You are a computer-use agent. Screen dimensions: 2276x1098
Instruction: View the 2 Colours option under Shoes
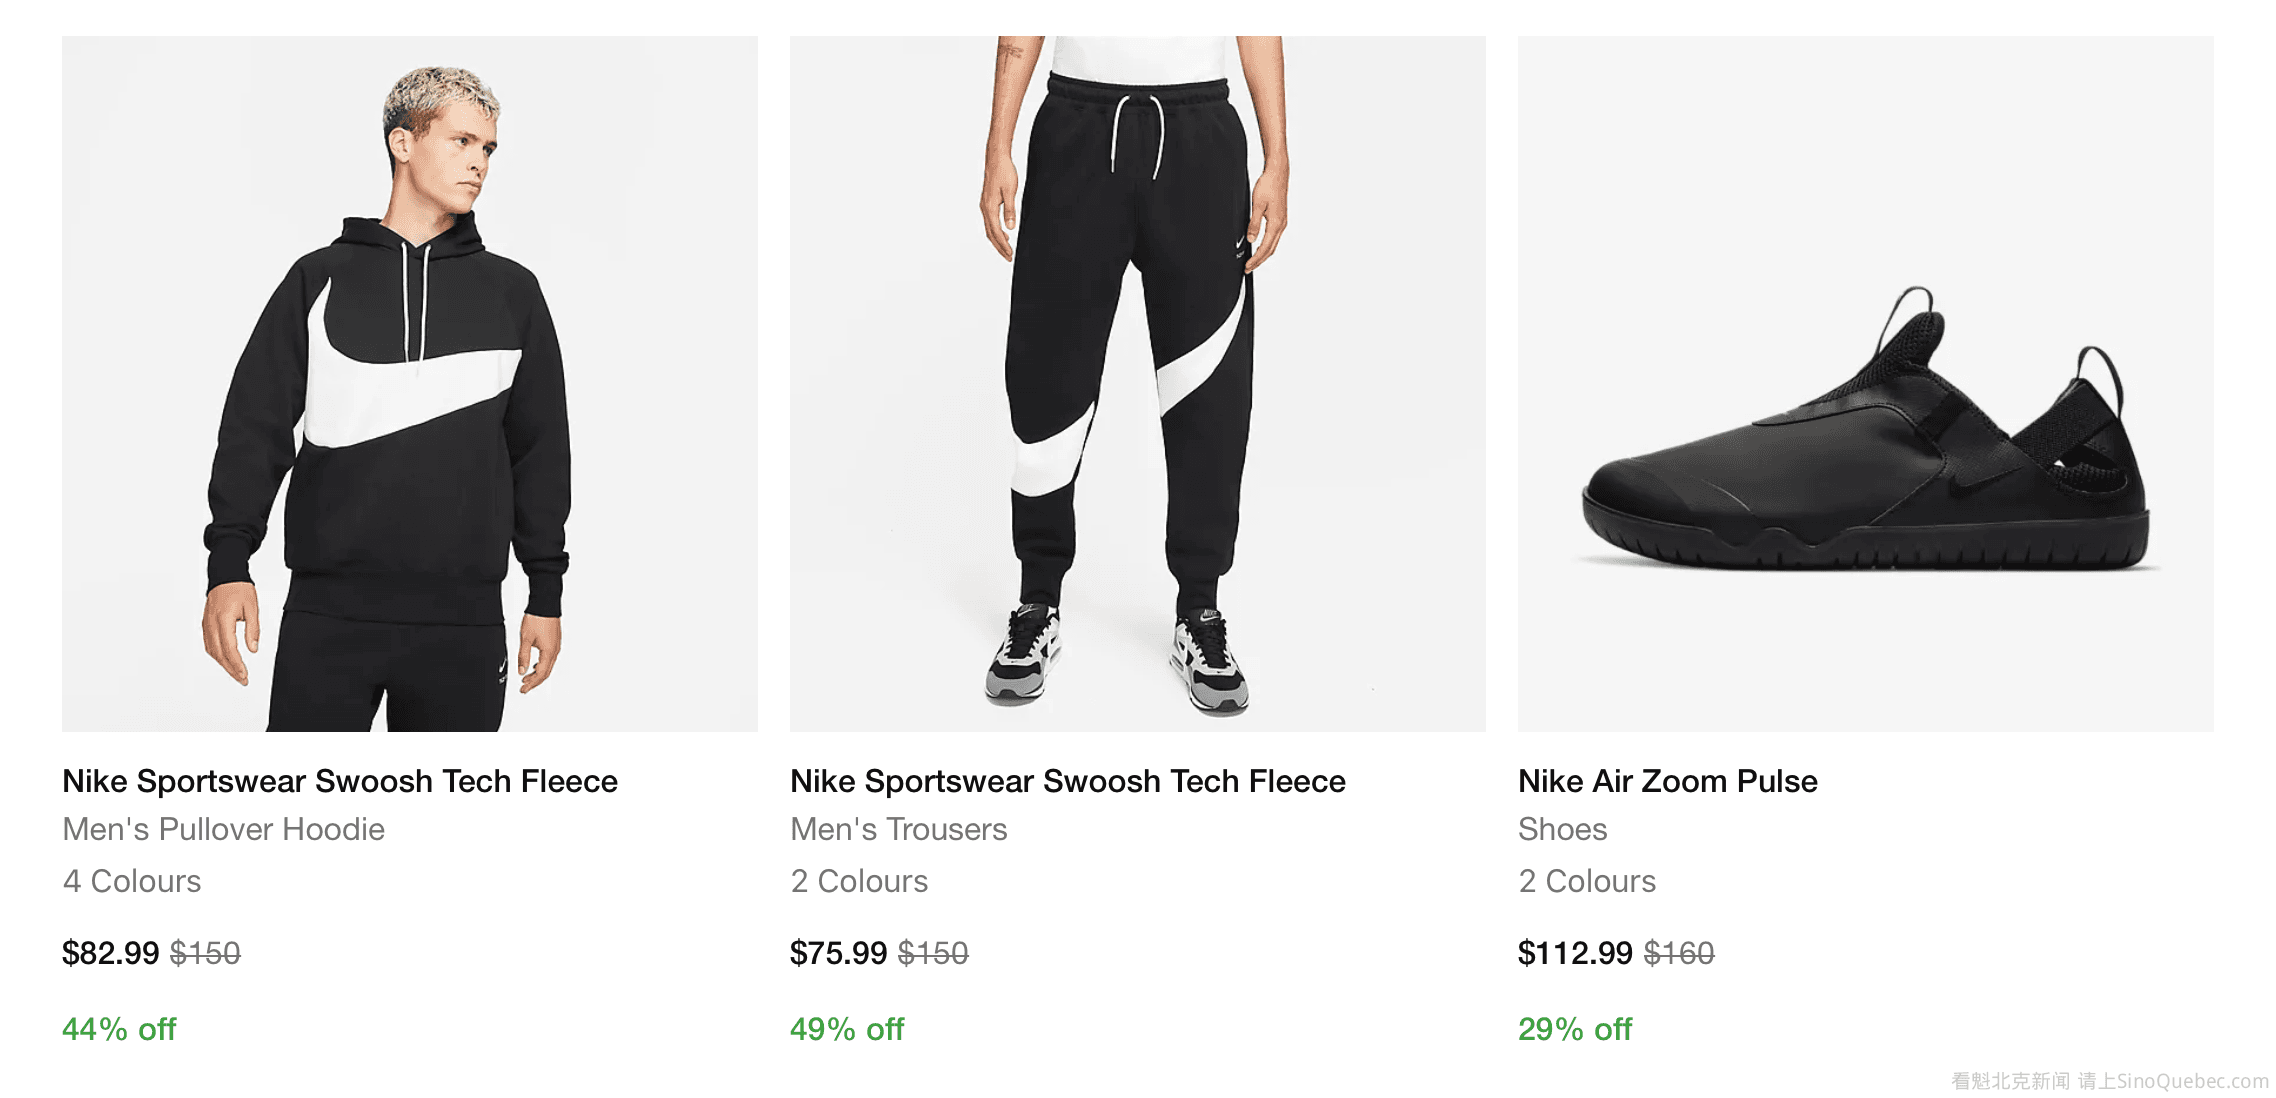point(1587,881)
